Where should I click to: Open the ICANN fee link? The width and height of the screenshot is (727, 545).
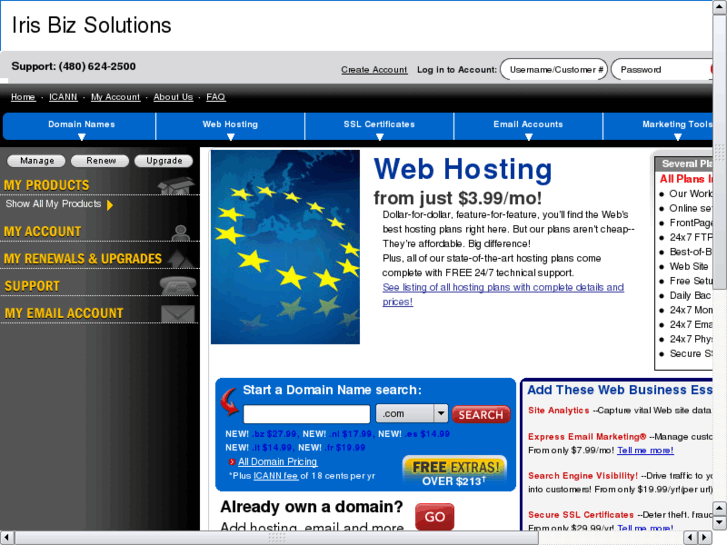pos(275,476)
